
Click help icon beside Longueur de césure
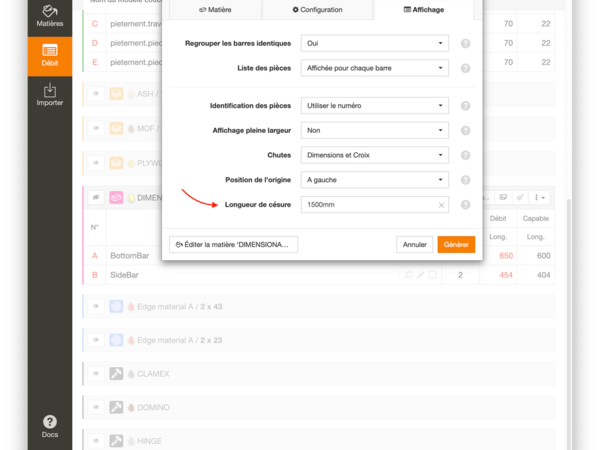(x=466, y=205)
